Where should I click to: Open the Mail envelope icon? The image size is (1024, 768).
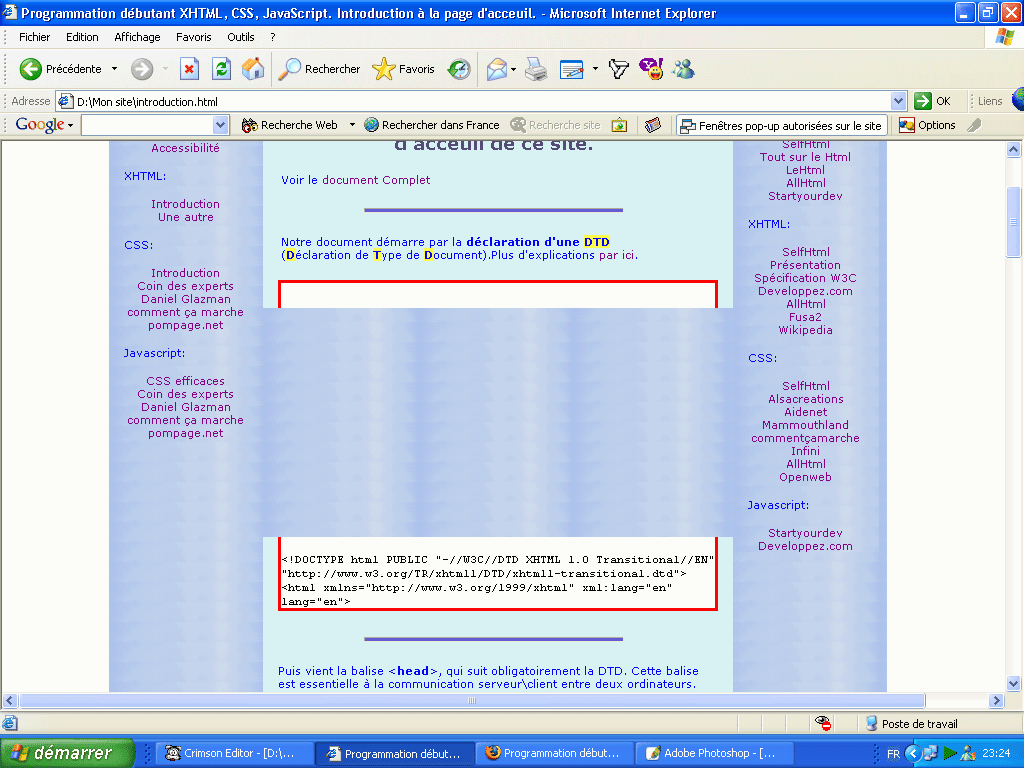pos(497,69)
